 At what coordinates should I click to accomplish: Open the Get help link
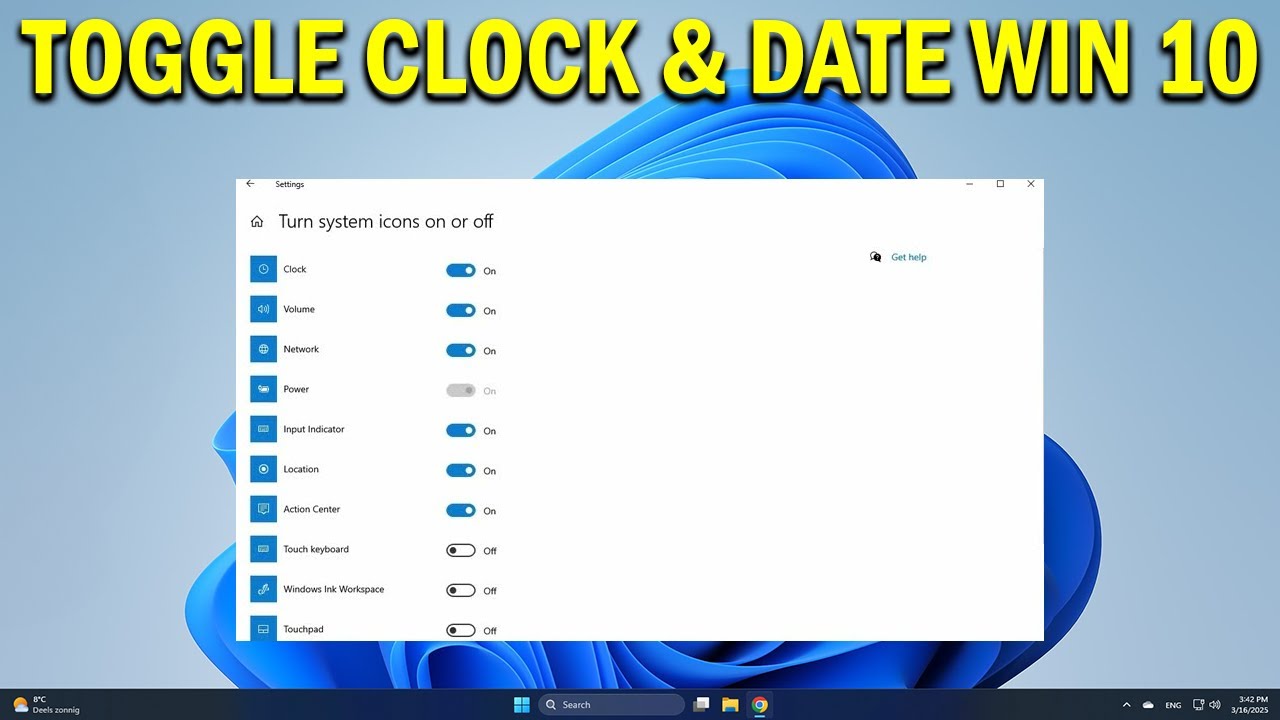pos(909,257)
